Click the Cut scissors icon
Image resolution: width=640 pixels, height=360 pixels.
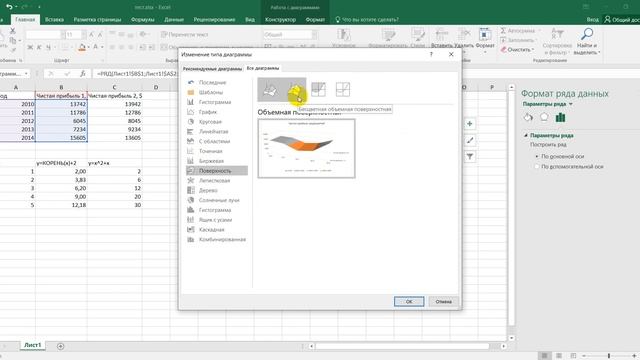pos(13,31)
